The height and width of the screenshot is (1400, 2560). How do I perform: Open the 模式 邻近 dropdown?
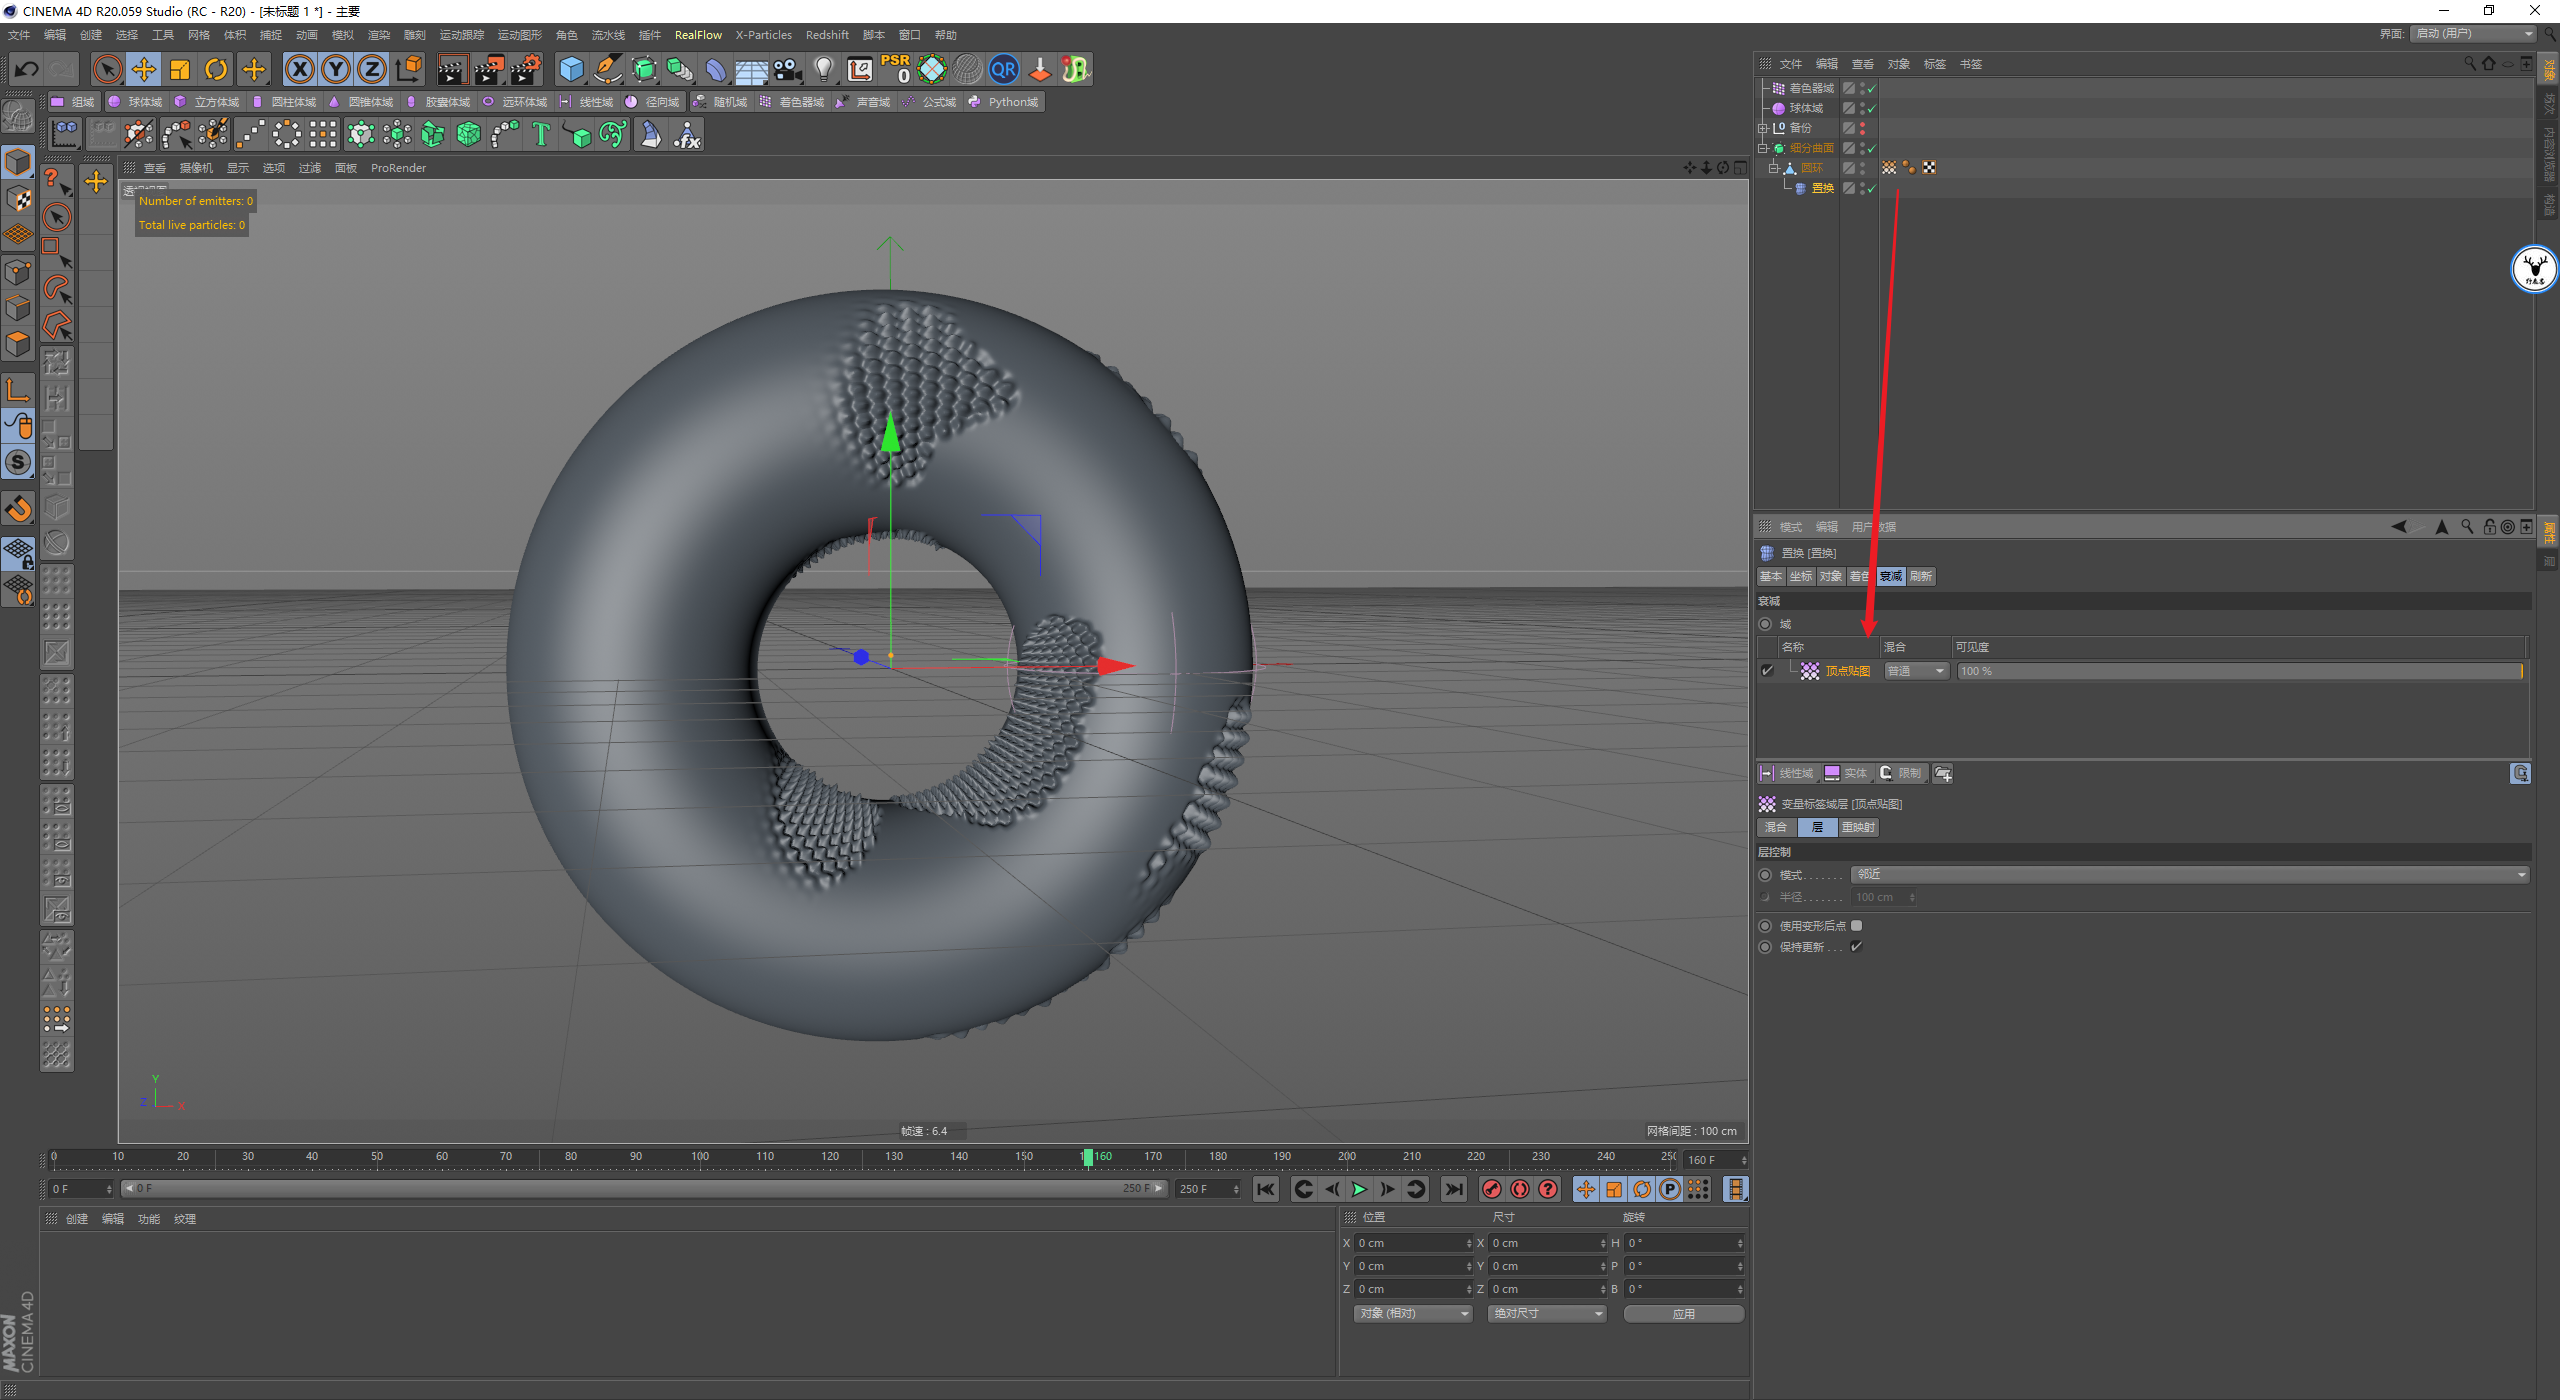point(2190,875)
